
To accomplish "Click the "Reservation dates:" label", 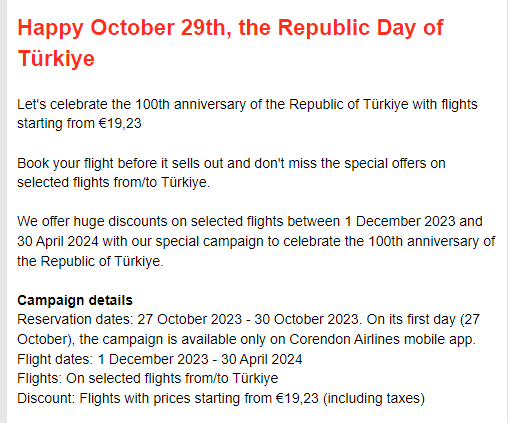I will [75, 319].
